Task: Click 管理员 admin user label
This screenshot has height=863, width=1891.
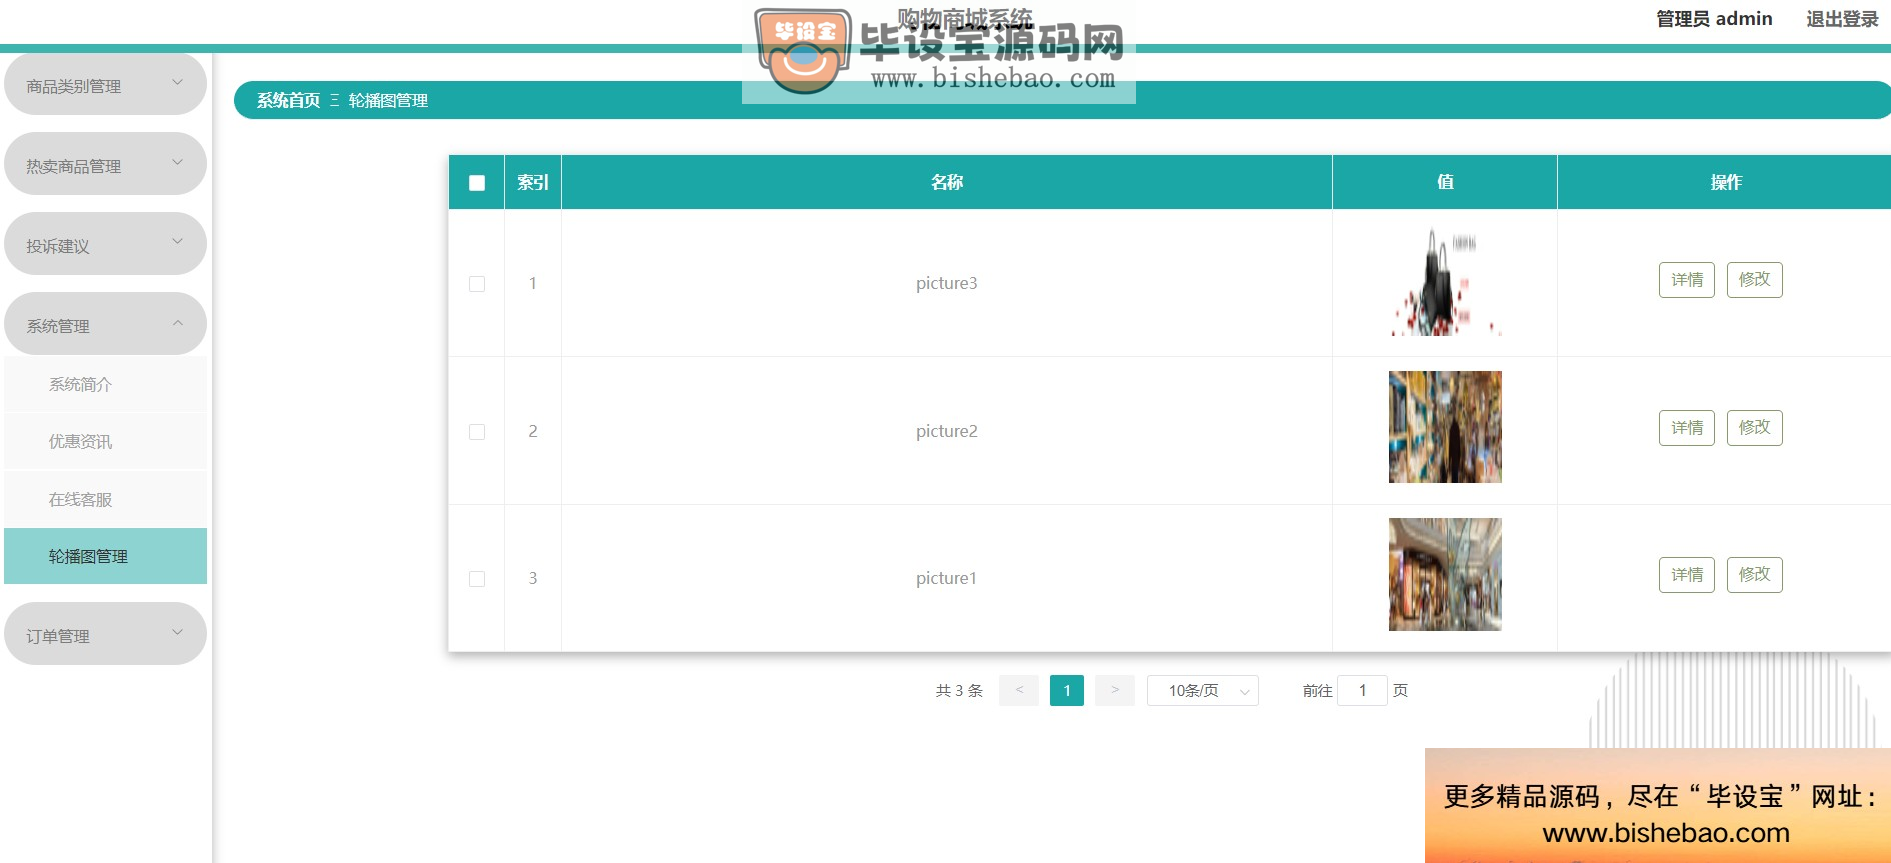Action: [1714, 19]
